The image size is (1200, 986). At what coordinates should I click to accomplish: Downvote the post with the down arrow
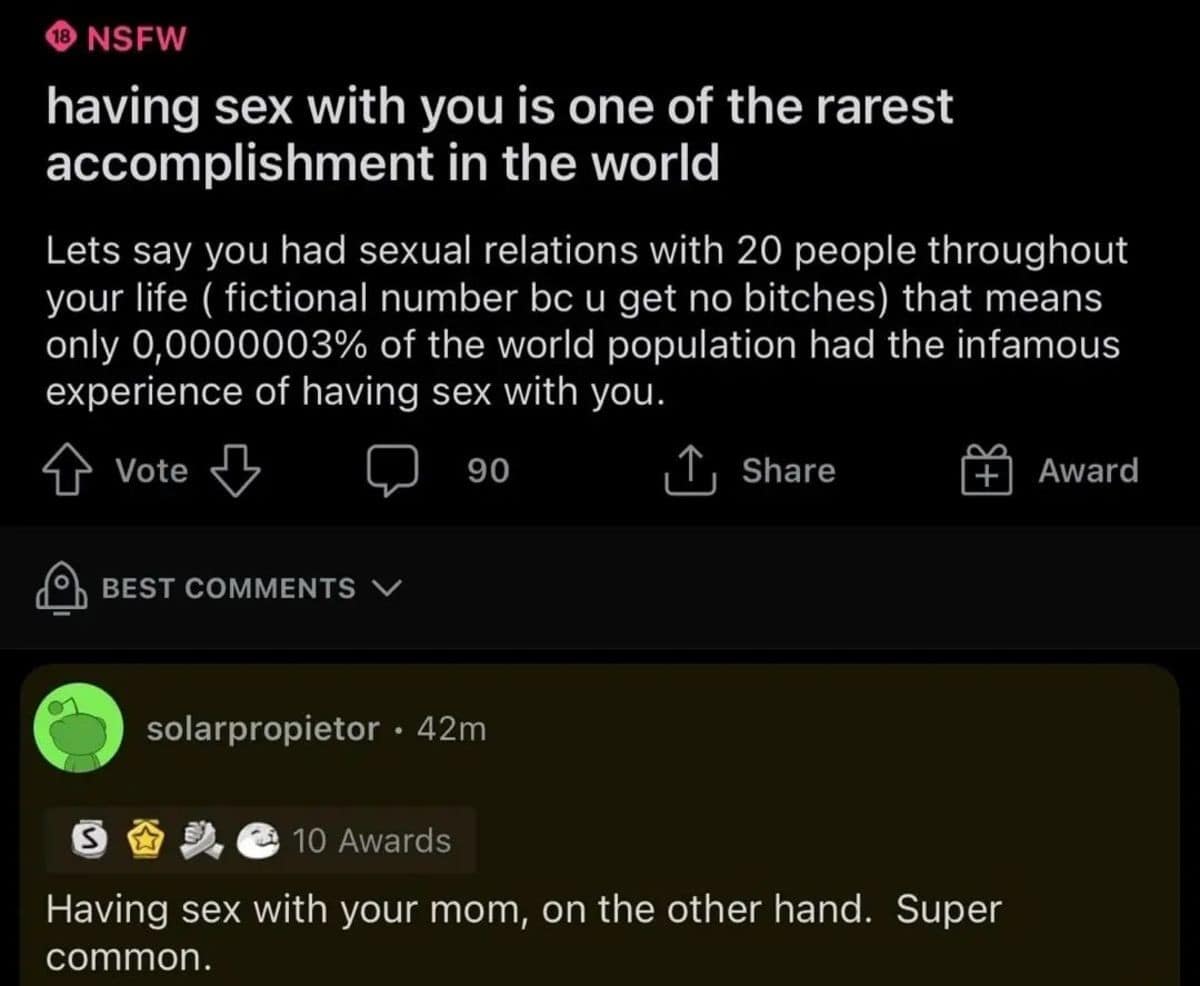[237, 471]
